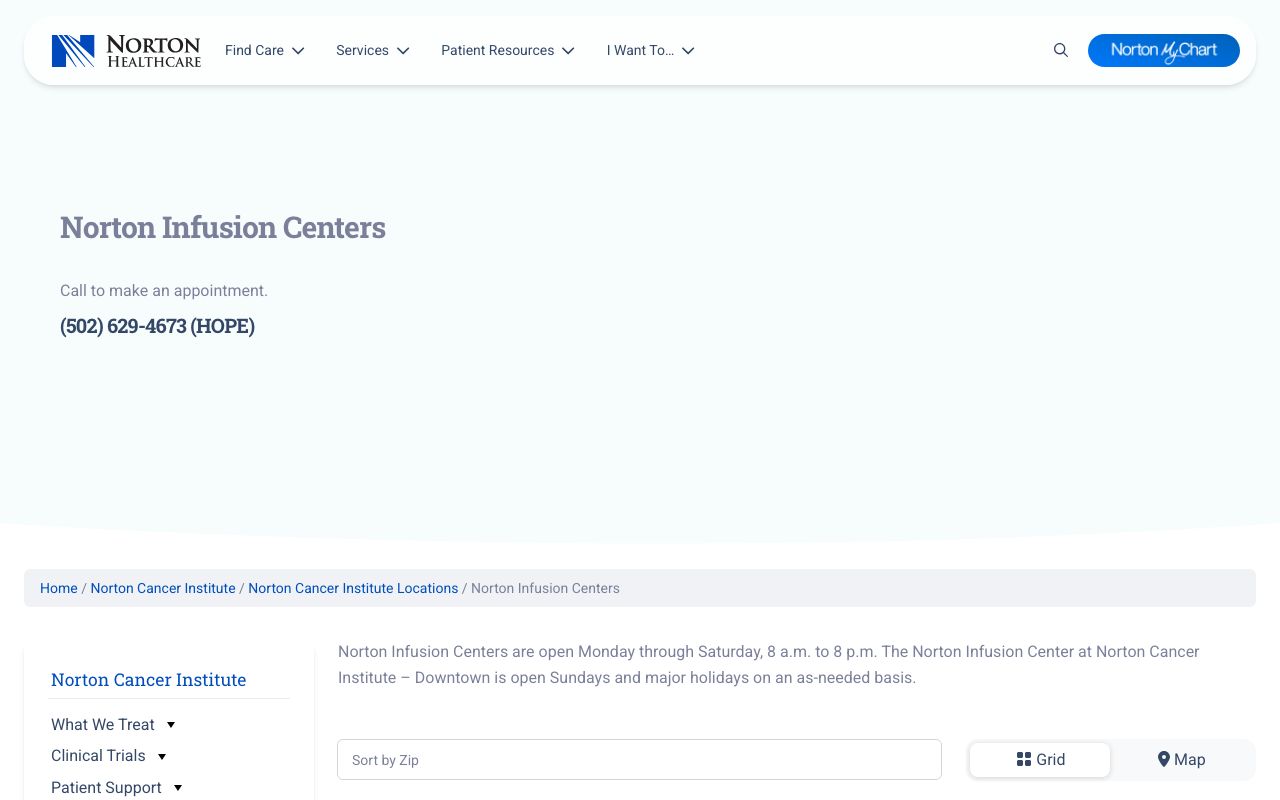This screenshot has width=1280, height=800.
Task: Open Norton Cancer Institute breadcrumb
Action: (x=163, y=588)
